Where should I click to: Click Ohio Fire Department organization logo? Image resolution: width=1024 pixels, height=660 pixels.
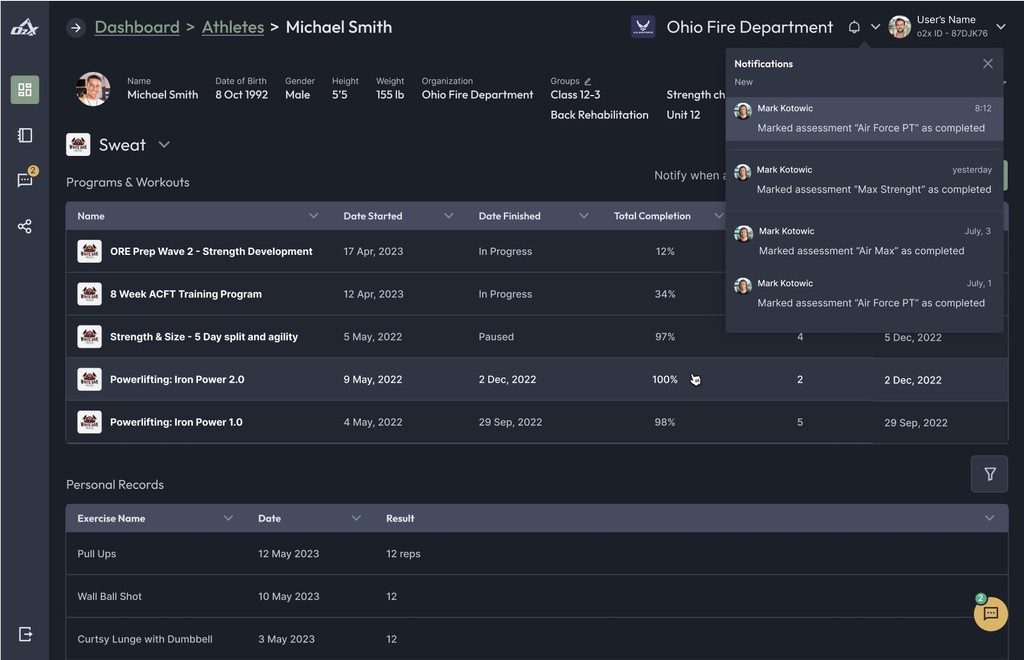point(643,27)
